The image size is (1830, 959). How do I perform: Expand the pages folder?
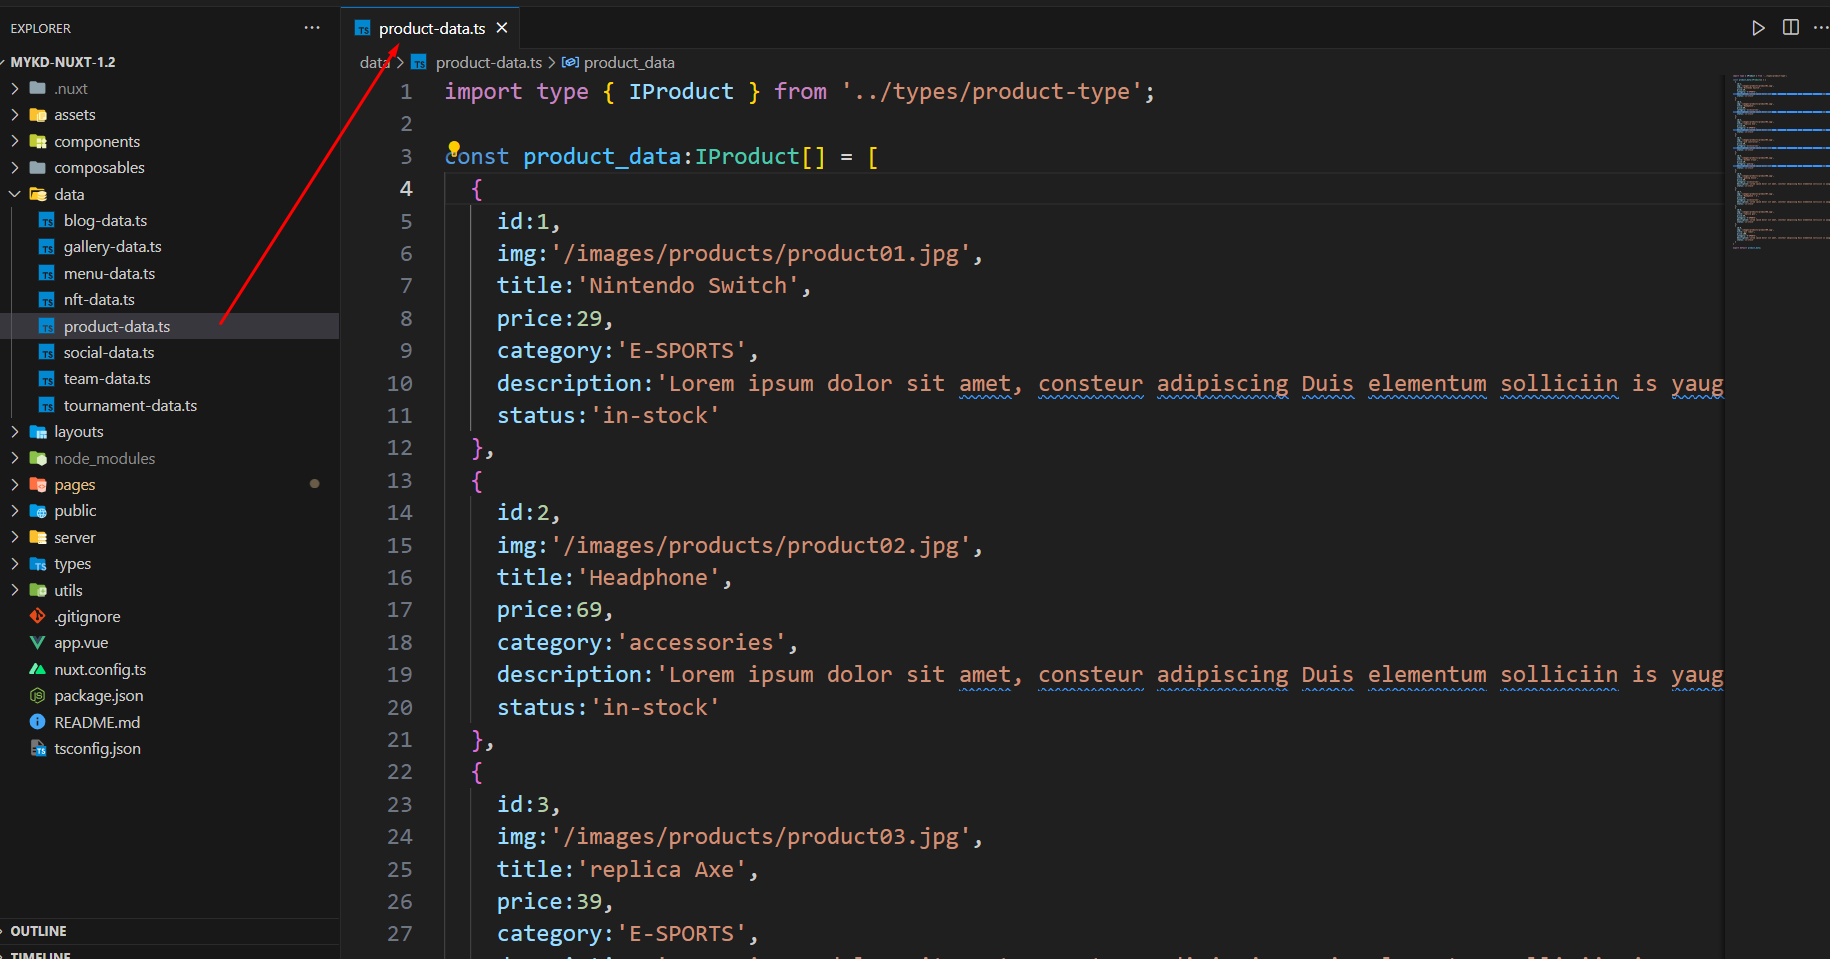(74, 485)
